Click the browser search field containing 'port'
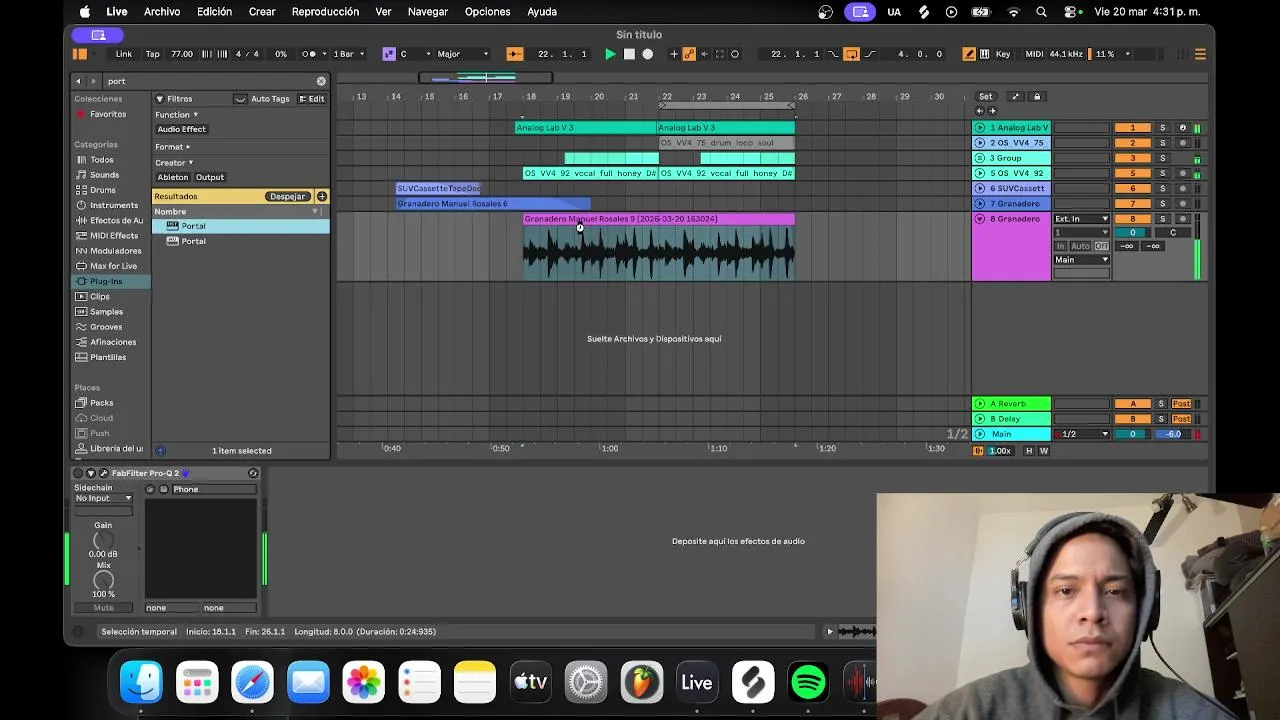Image resolution: width=1280 pixels, height=720 pixels. tap(208, 81)
